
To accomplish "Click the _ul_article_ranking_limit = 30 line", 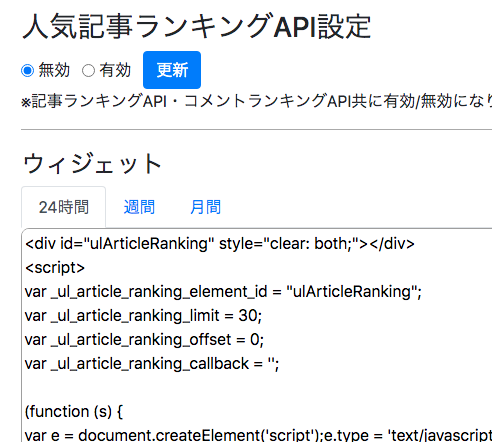I will 144,316.
